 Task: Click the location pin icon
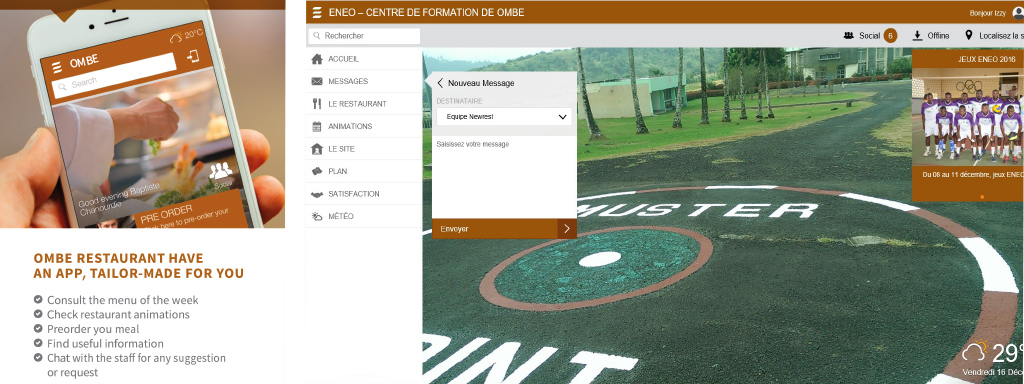[968, 35]
